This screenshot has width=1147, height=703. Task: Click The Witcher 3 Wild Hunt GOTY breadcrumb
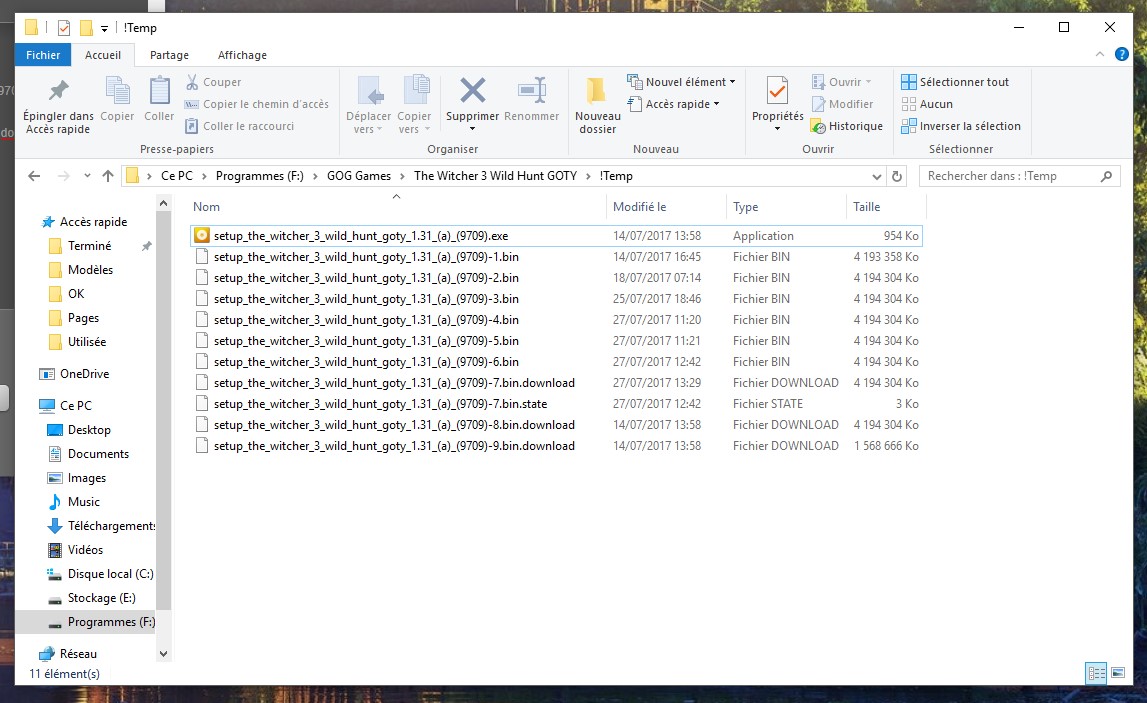[x=495, y=176]
